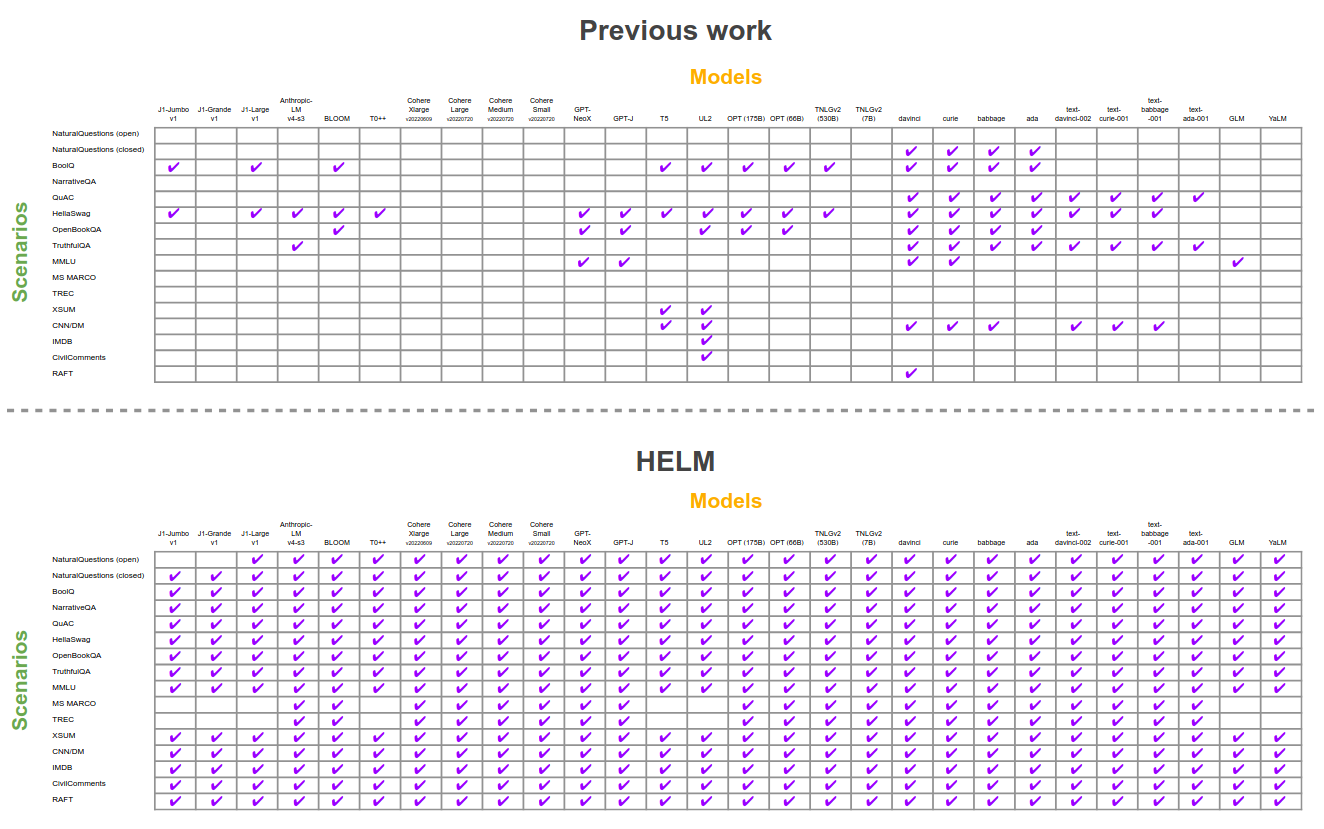Click 'CivilComments' row label in HELM table

[x=79, y=783]
